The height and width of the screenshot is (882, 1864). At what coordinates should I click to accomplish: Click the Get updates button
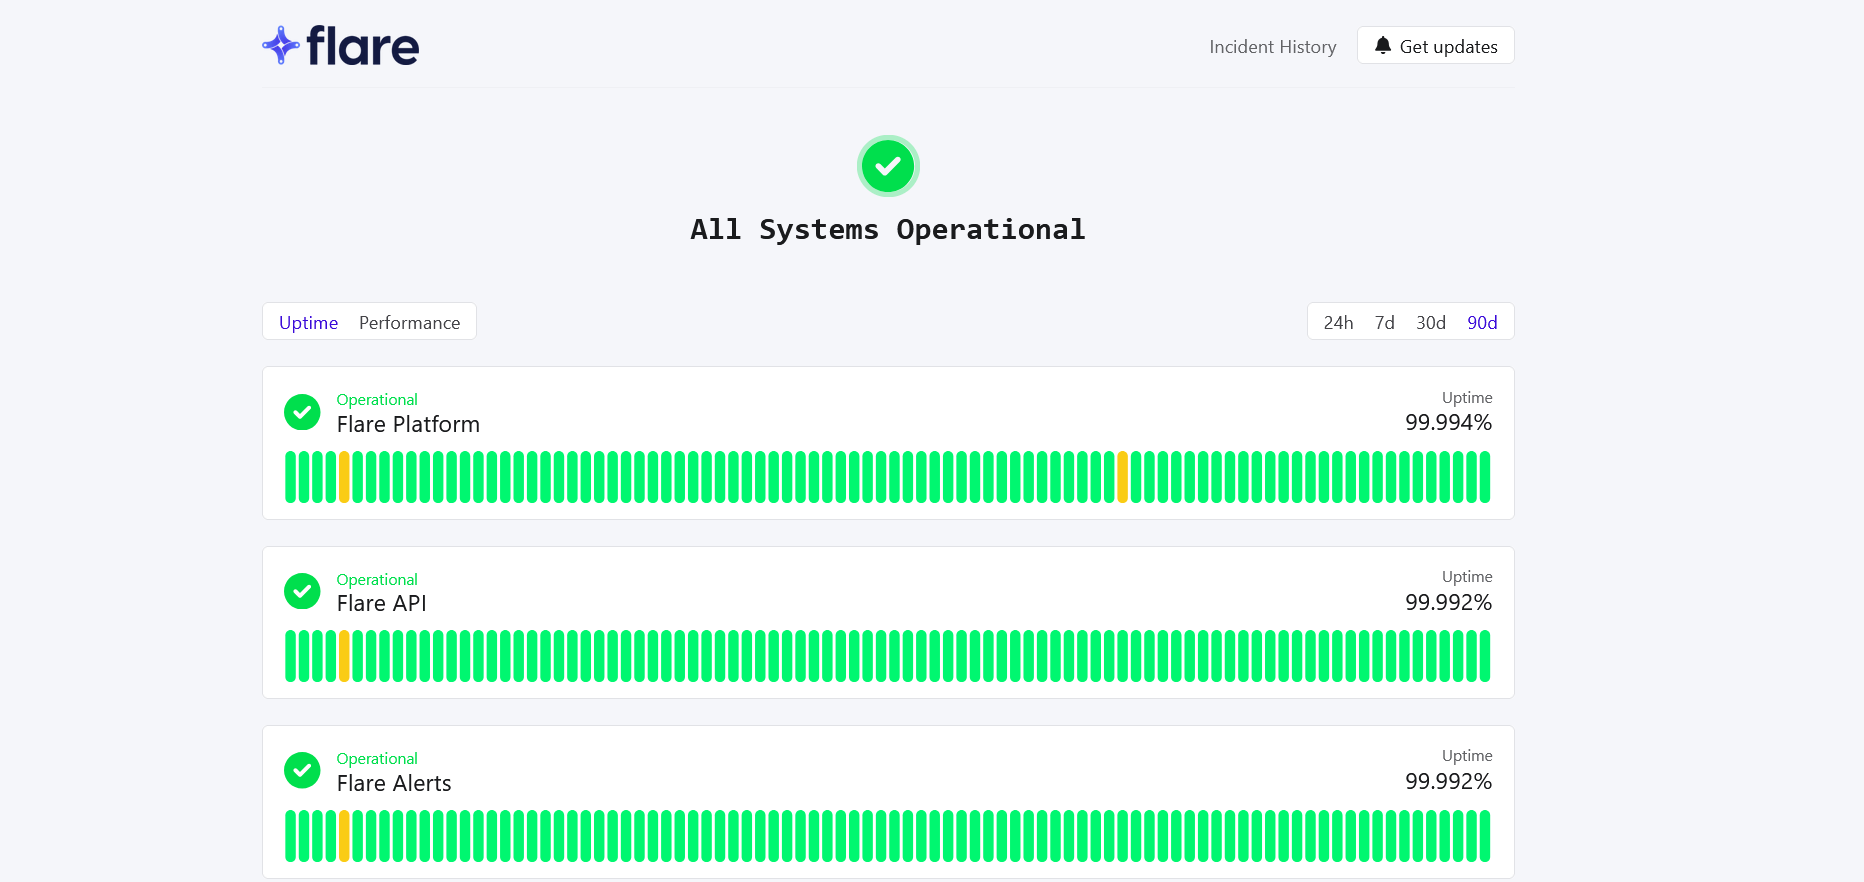[x=1435, y=46]
